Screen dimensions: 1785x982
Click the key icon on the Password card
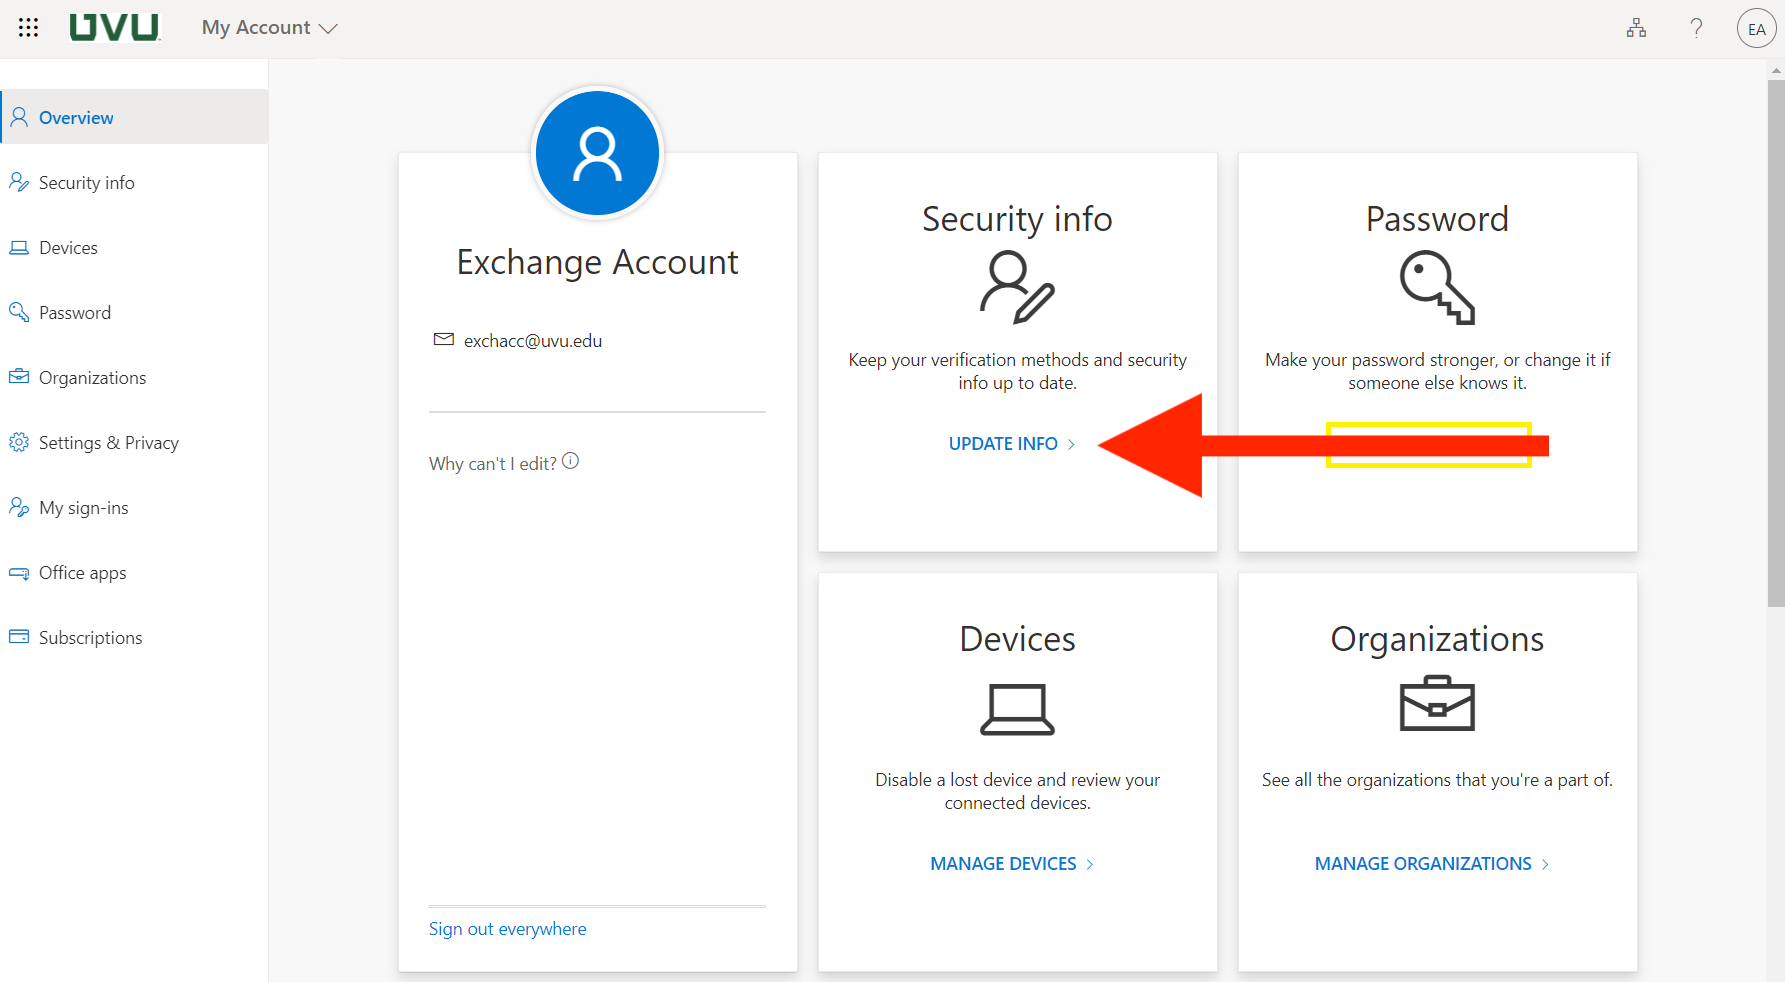click(x=1437, y=288)
